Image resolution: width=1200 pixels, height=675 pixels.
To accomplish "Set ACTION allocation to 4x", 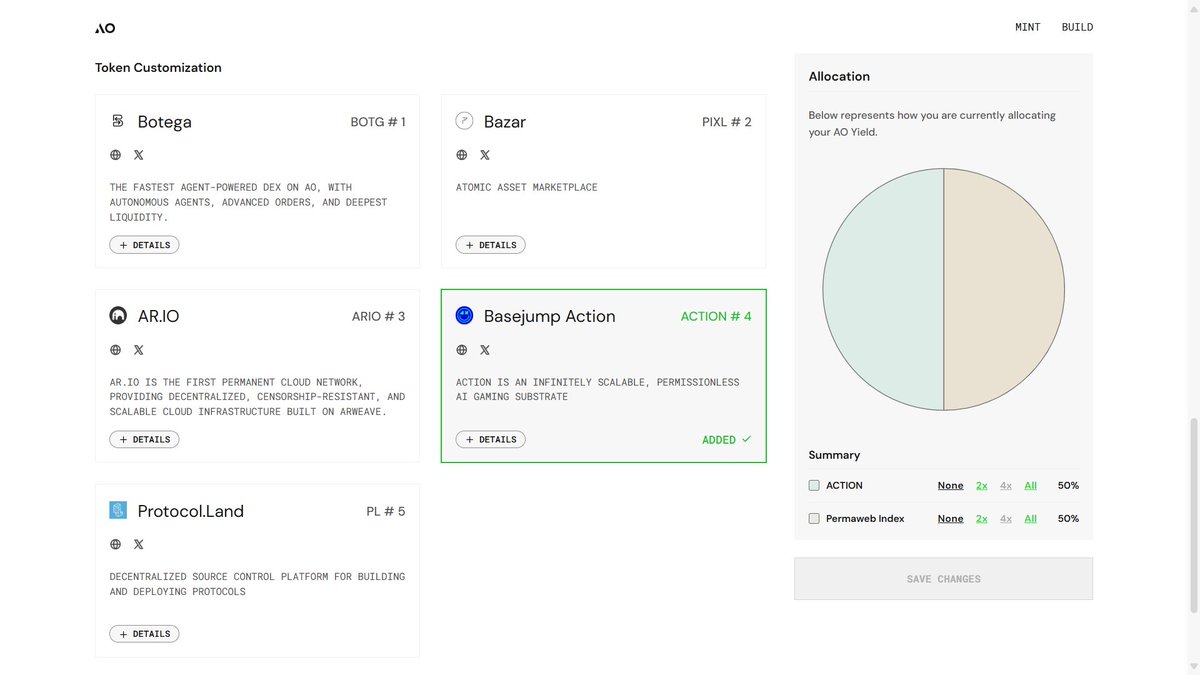I will 1006,485.
